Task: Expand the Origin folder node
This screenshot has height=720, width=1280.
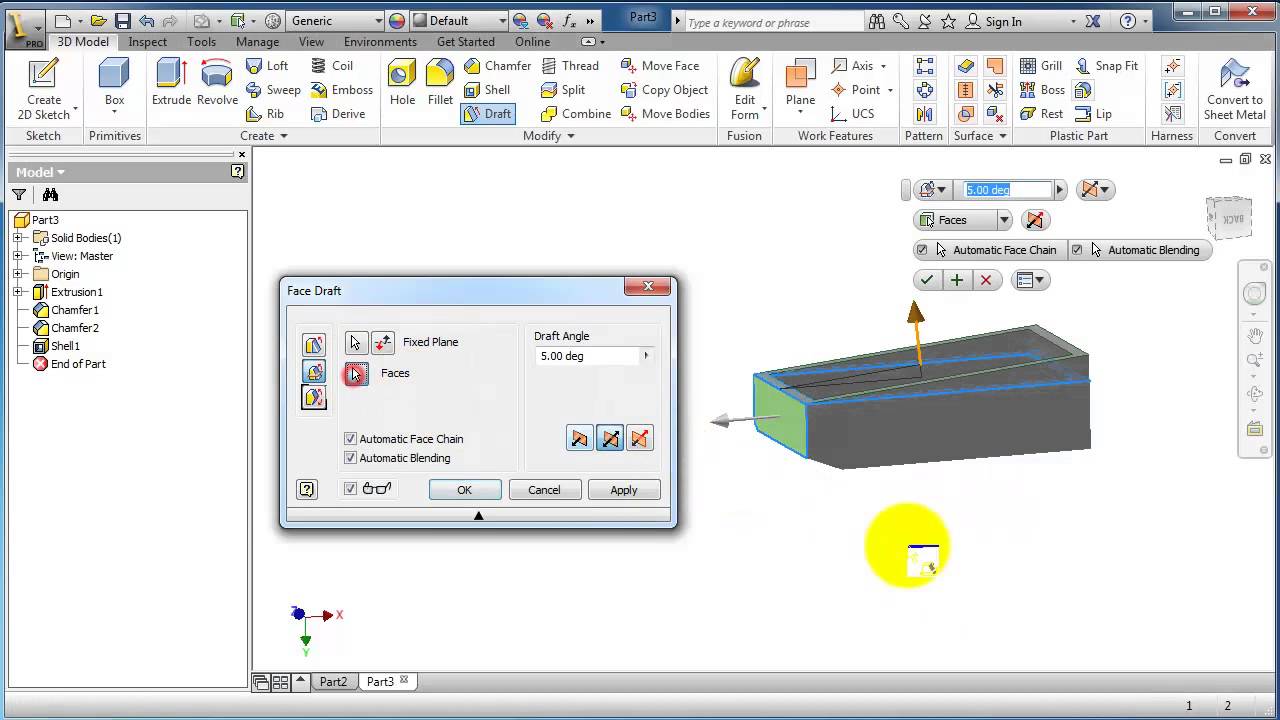Action: (x=17, y=274)
